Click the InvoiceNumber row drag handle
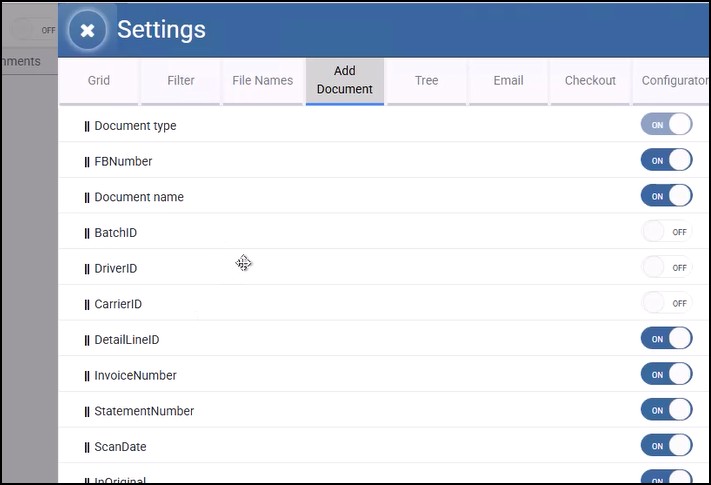Image resolution: width=711 pixels, height=485 pixels. click(87, 376)
